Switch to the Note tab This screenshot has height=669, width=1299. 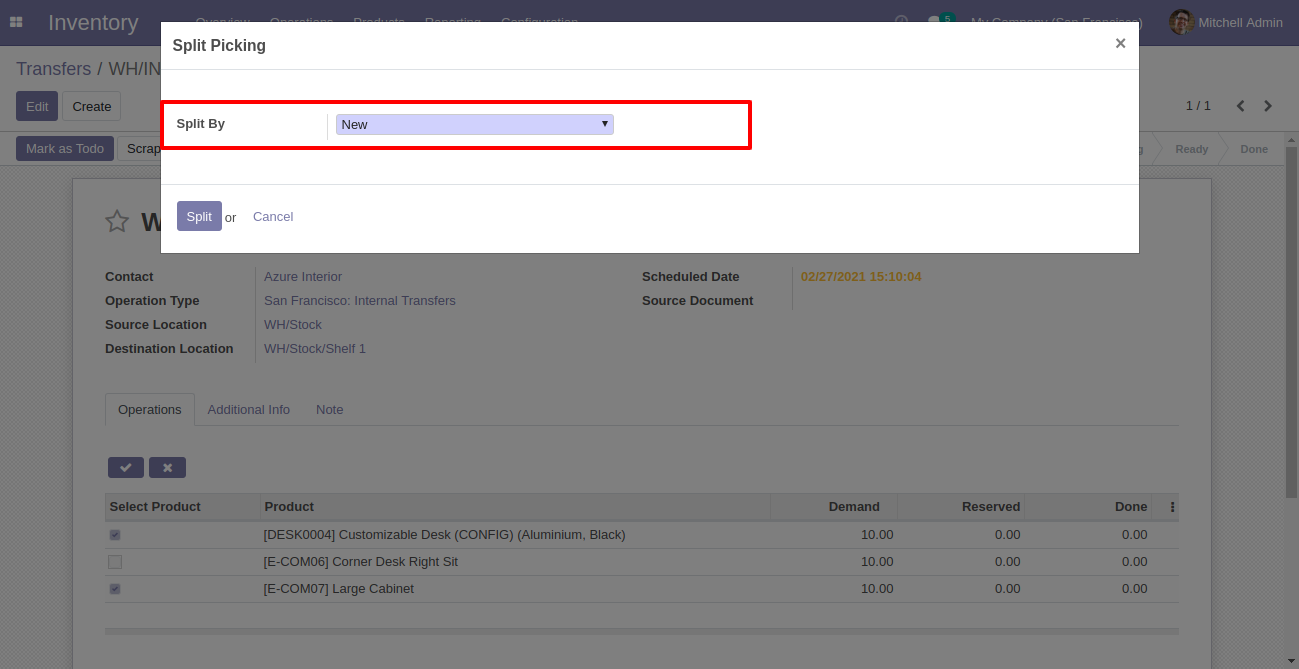click(330, 409)
